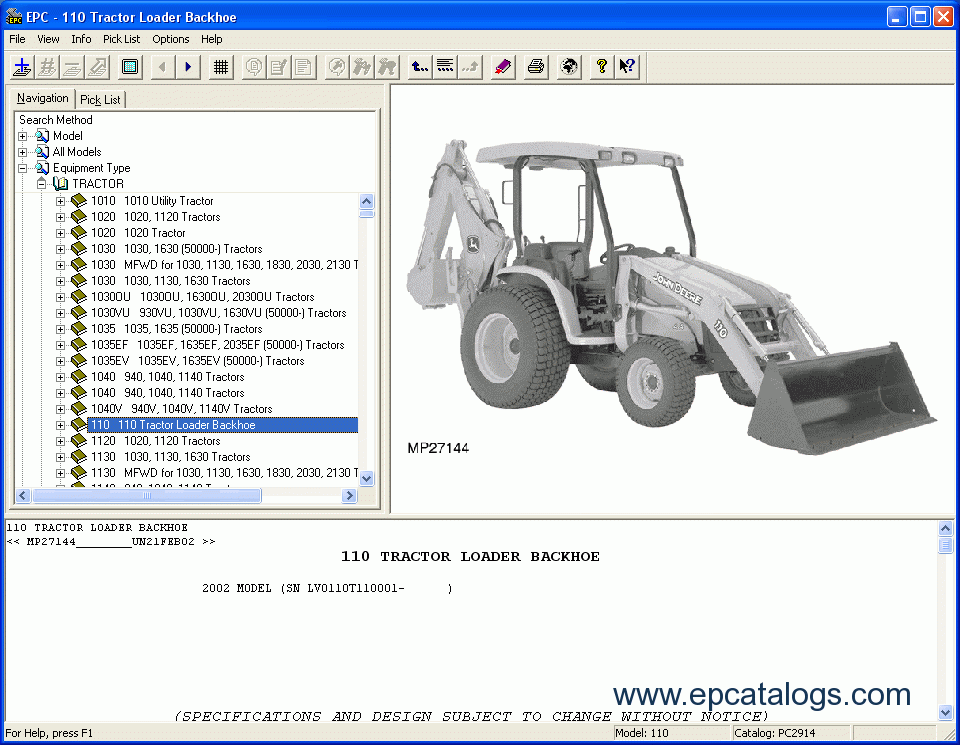Click the book icon beside 1010 Utility Tractor
Viewport: 960px width, 745px height.
78,201
